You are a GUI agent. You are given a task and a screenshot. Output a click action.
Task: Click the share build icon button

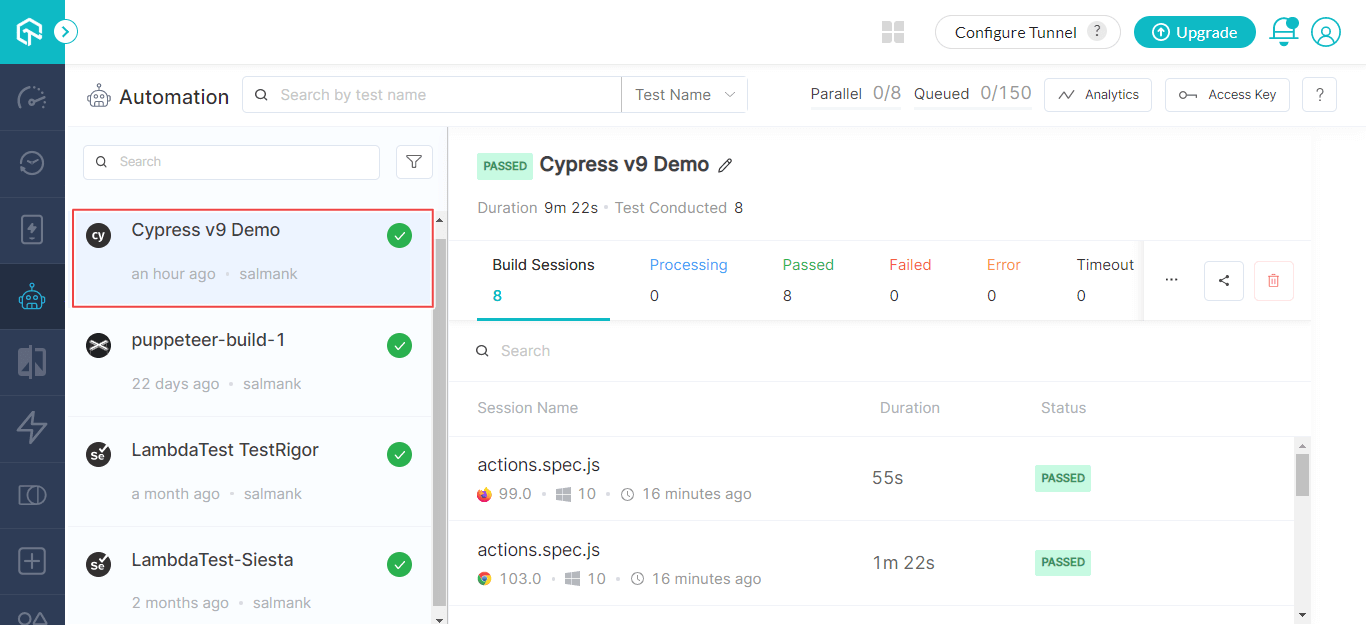(1224, 281)
